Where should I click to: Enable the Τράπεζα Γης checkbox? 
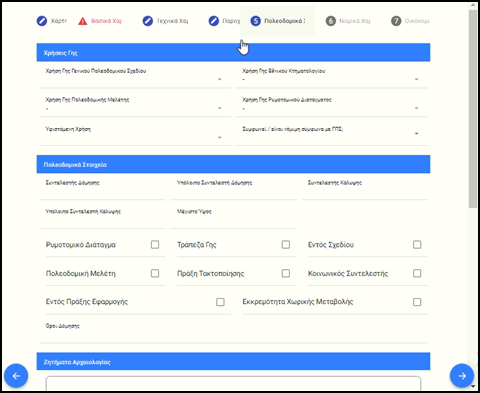pyautogui.click(x=286, y=245)
